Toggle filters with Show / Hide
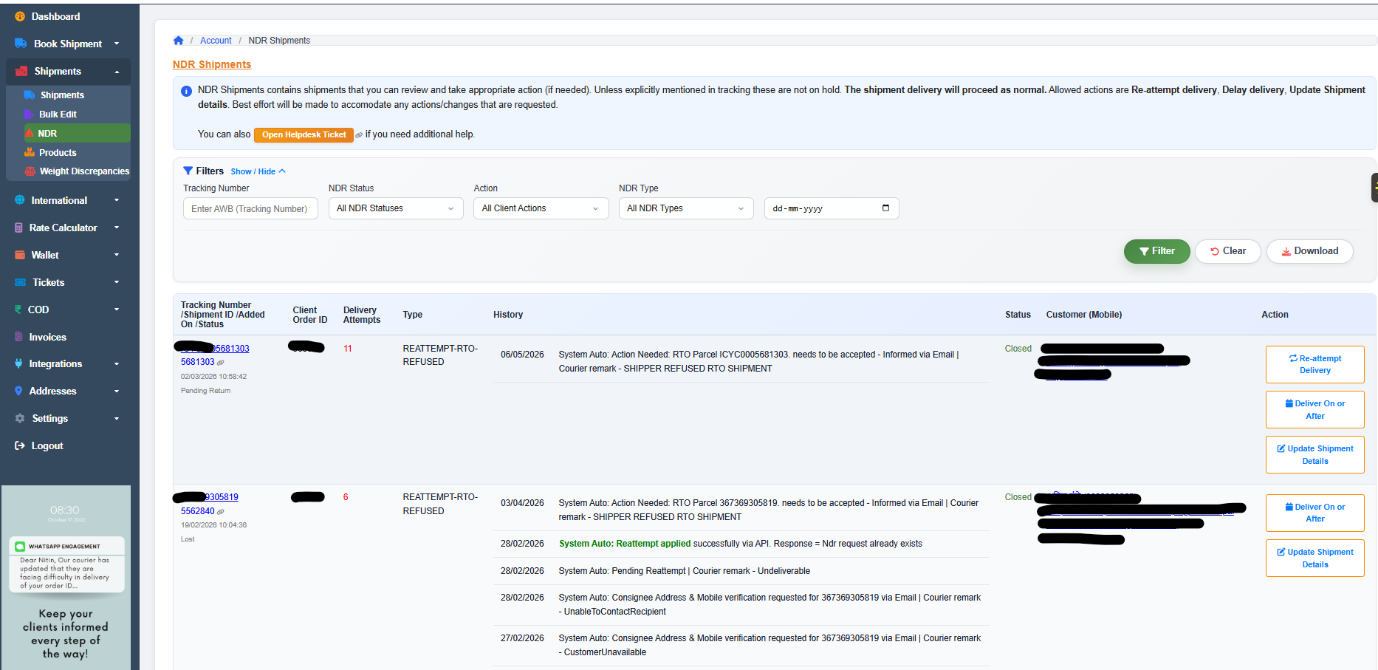The width and height of the screenshot is (1378, 670). coord(258,171)
